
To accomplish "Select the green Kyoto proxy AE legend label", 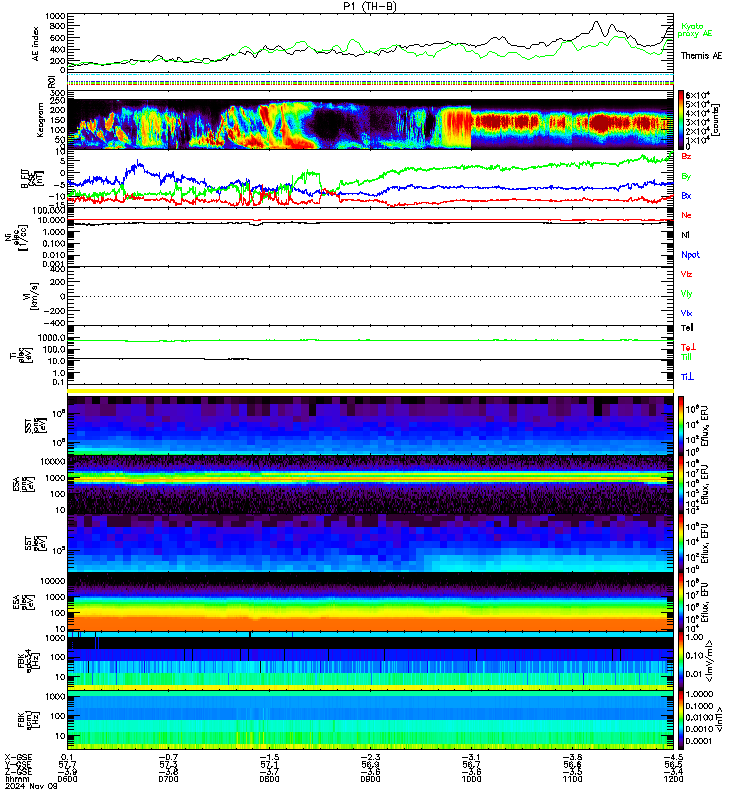I will [694, 30].
